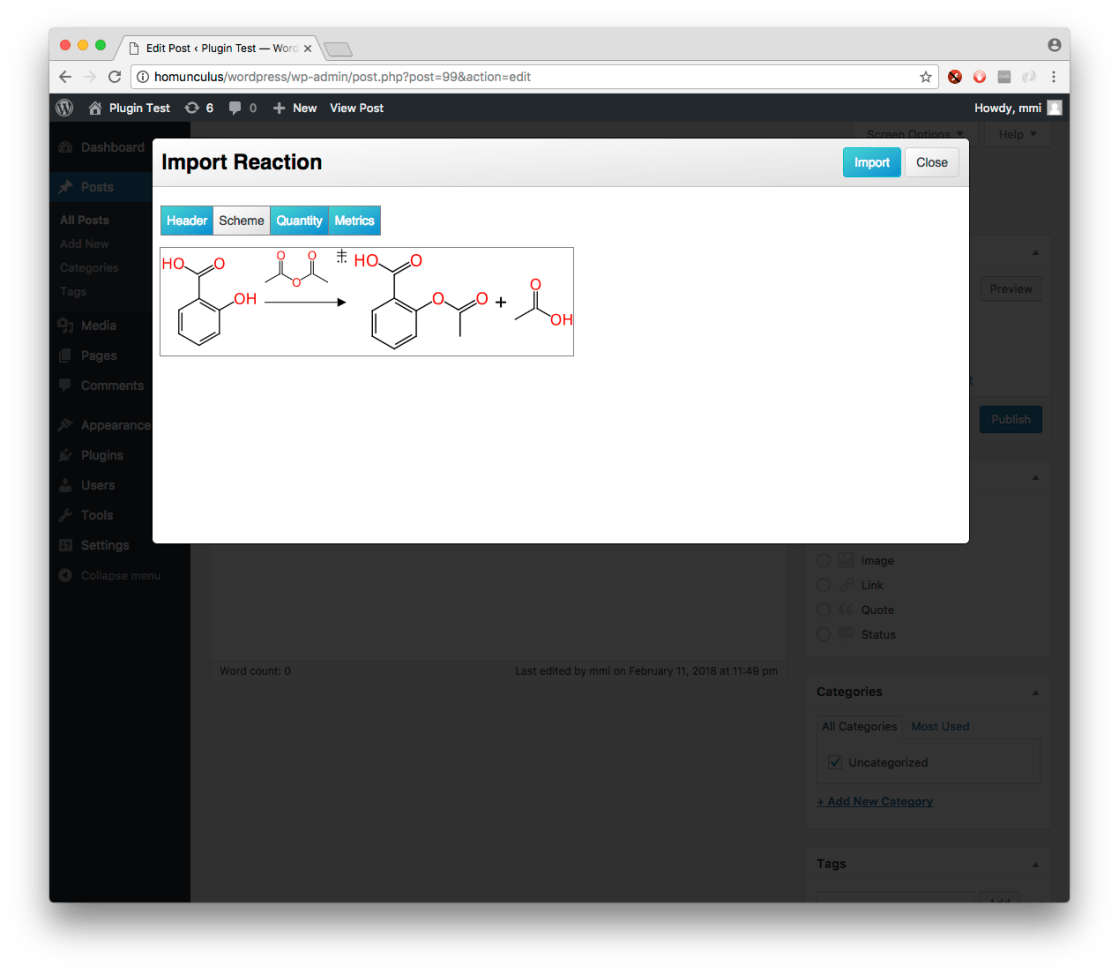
Task: Switch to the Quantity tab
Action: pyautogui.click(x=299, y=221)
